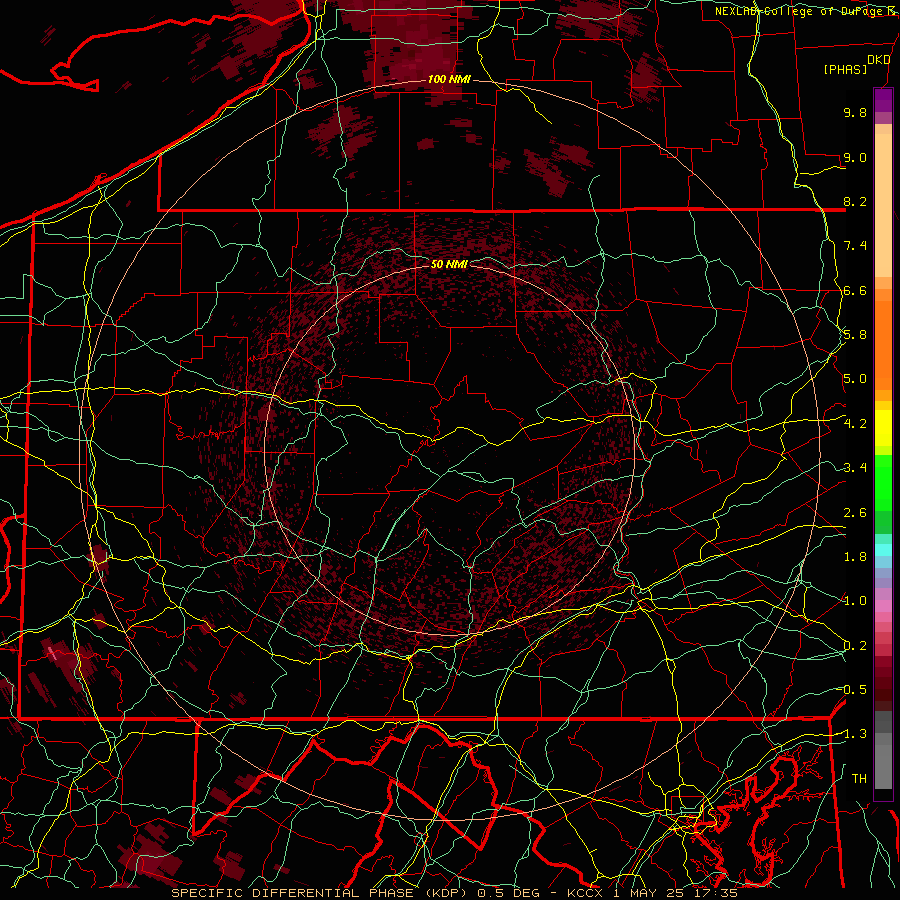Click the 2.6 legend value
The image size is (900, 900).
click(855, 513)
